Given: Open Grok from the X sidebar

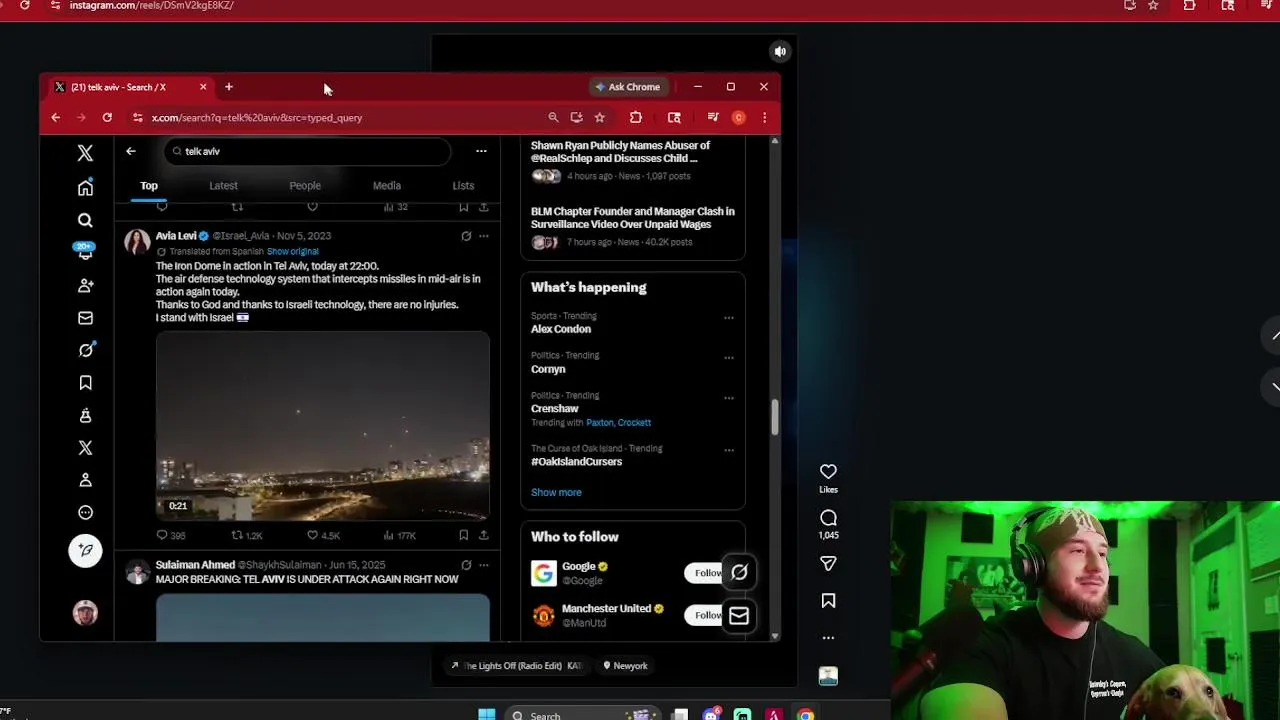Looking at the screenshot, I should click(85, 350).
